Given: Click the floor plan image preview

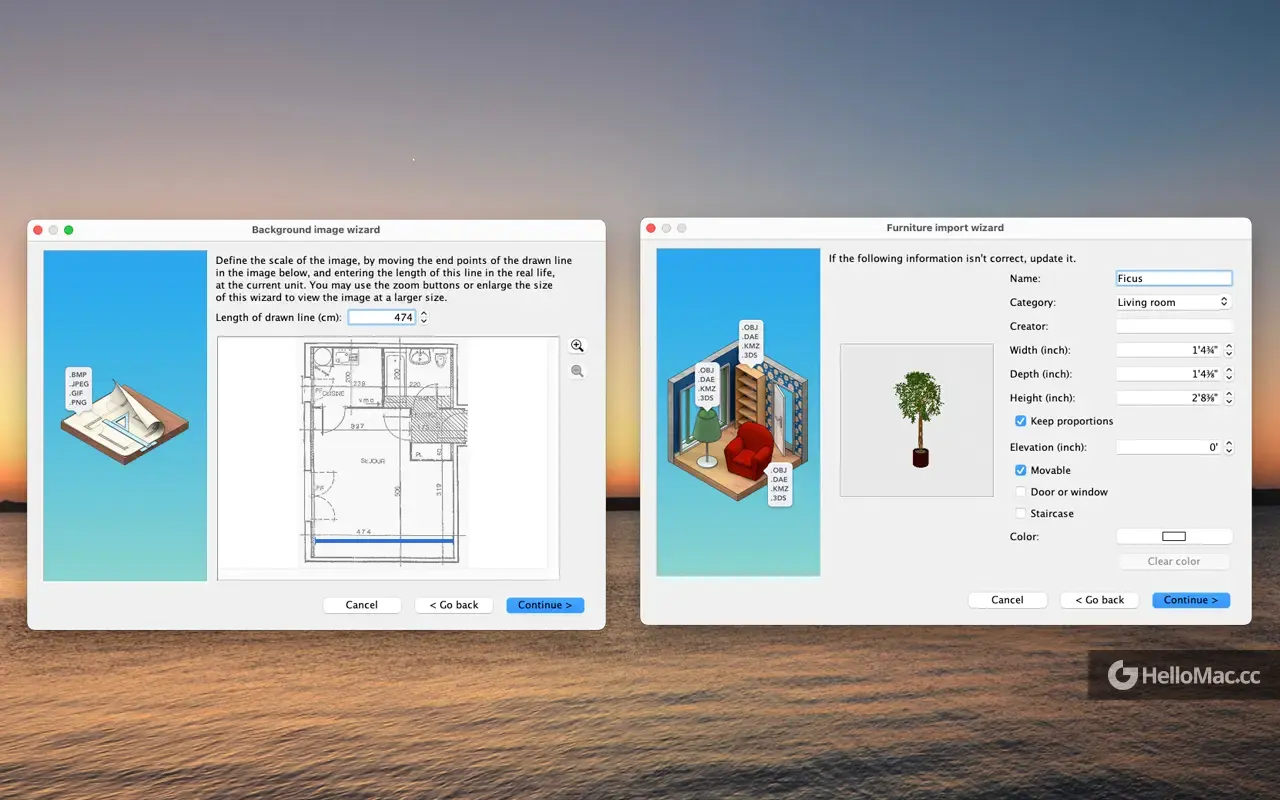Looking at the screenshot, I should (x=388, y=457).
